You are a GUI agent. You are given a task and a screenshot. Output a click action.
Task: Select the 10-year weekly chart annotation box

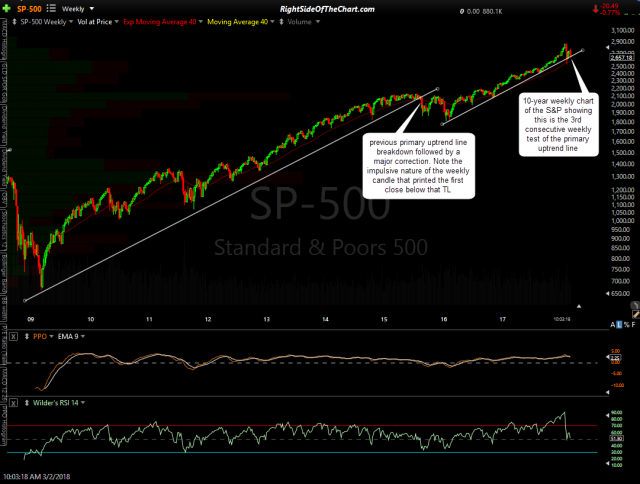click(558, 124)
